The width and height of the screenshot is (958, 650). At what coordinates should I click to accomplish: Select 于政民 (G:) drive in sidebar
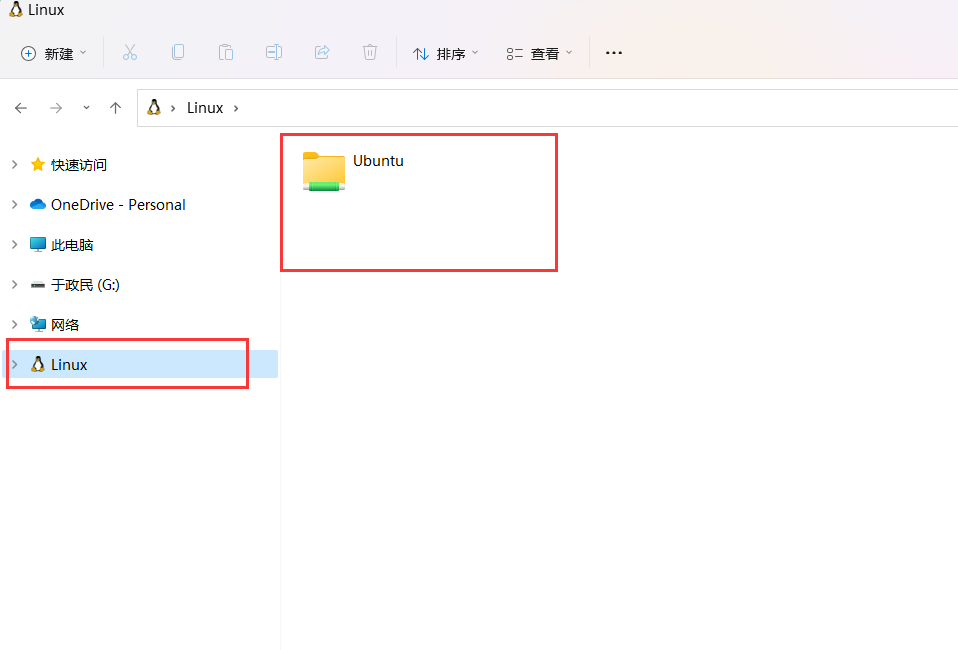86,285
